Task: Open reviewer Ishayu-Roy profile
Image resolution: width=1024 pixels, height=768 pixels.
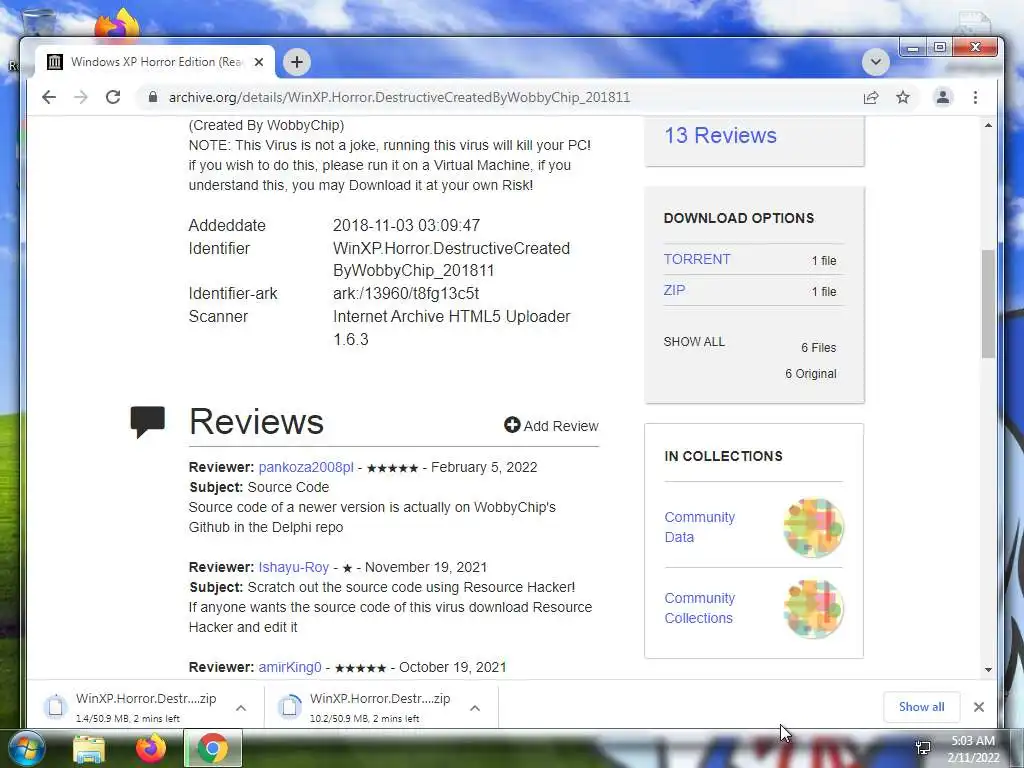Action: click(x=294, y=567)
